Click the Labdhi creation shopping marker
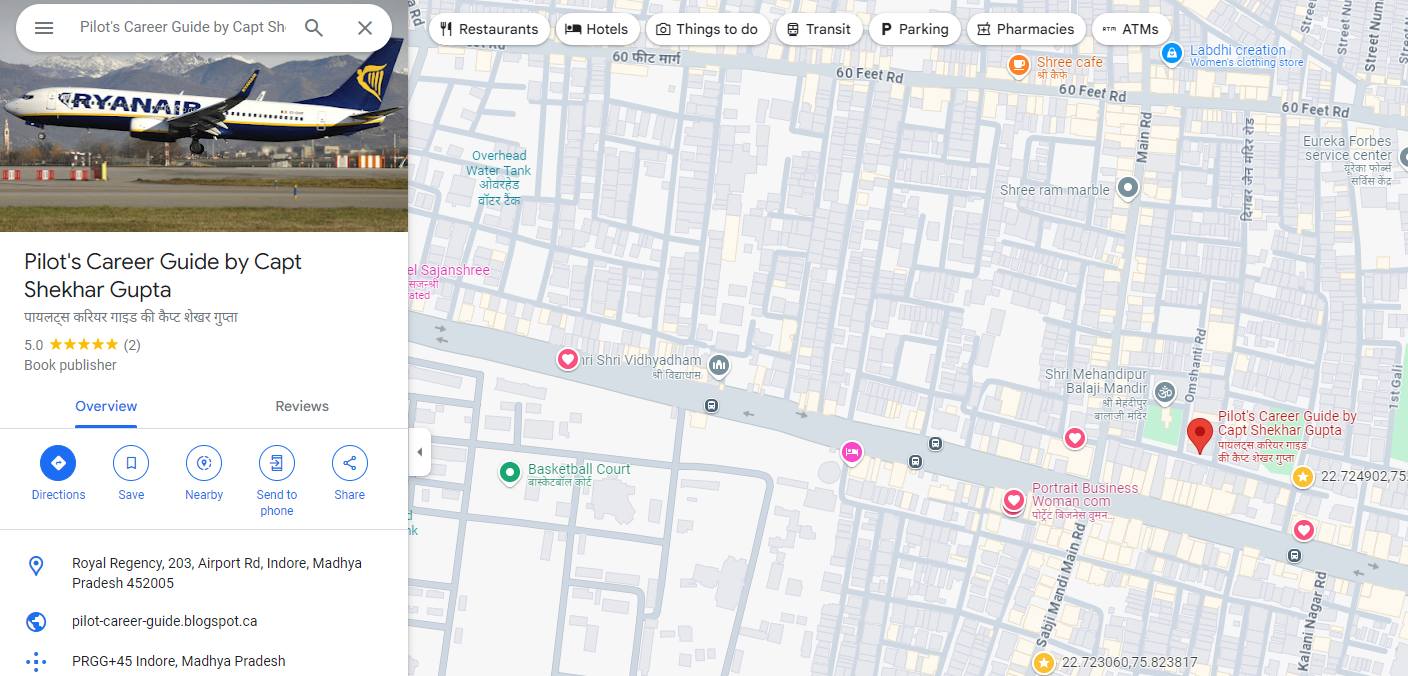Viewport: 1408px width, 676px height. pos(1172,53)
